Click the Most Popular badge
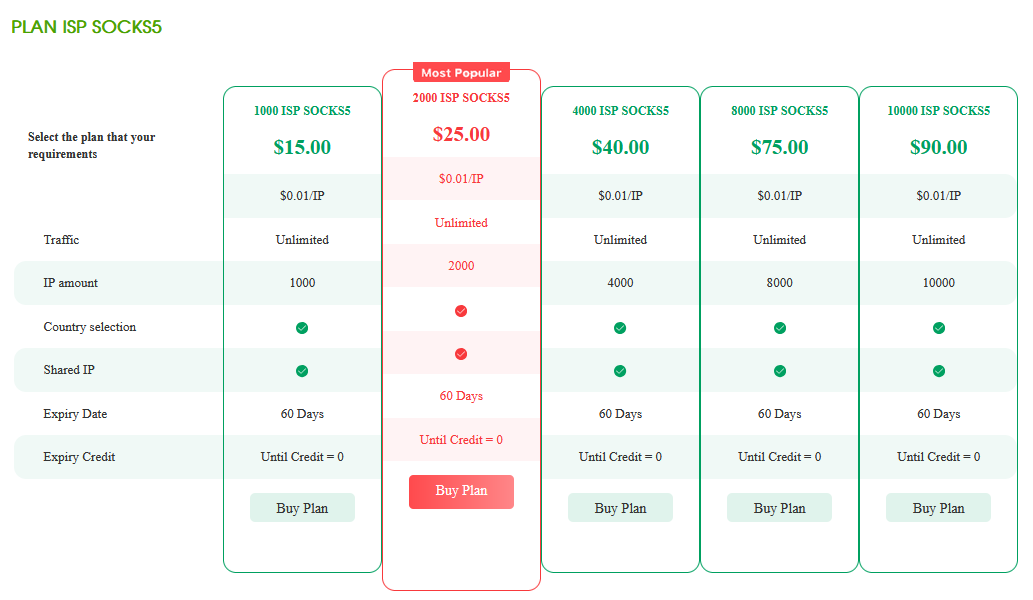 coord(461,72)
